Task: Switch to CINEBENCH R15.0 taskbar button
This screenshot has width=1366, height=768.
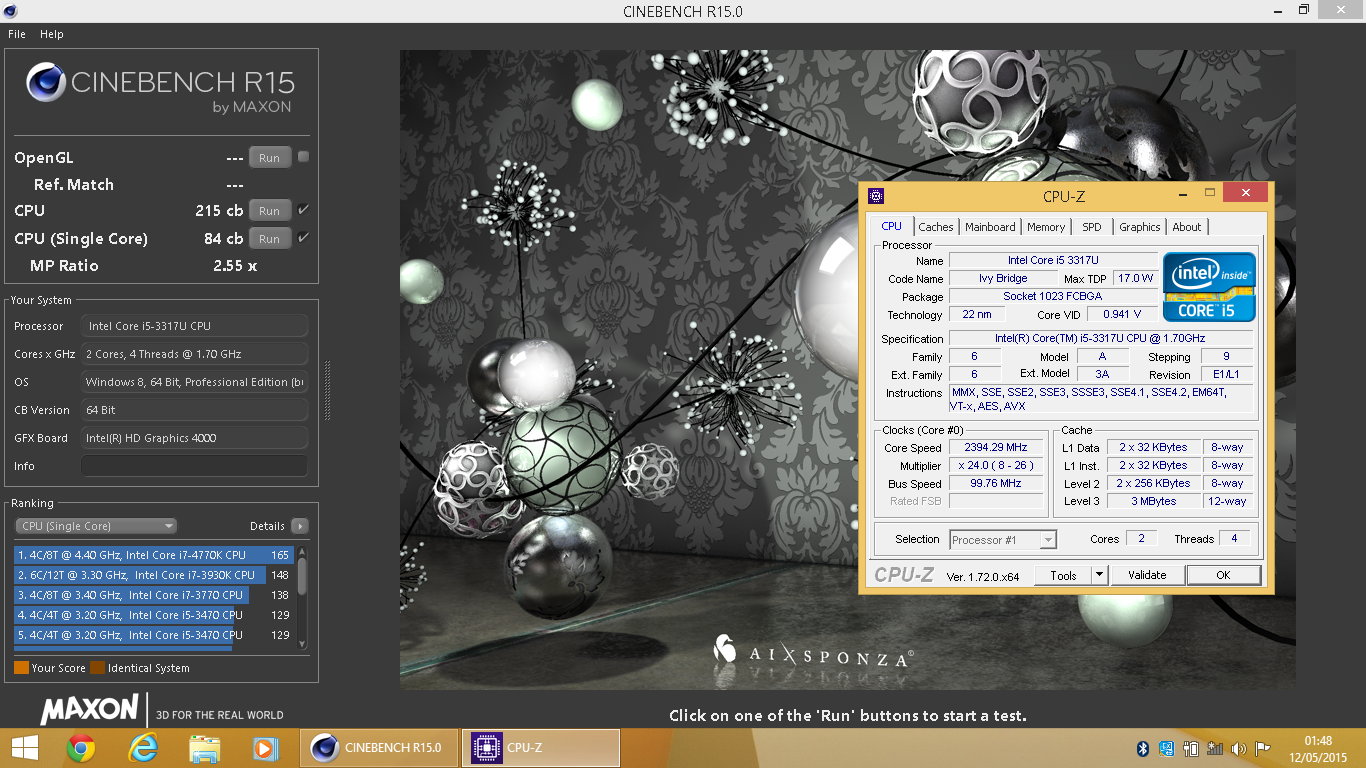Action: [379, 748]
